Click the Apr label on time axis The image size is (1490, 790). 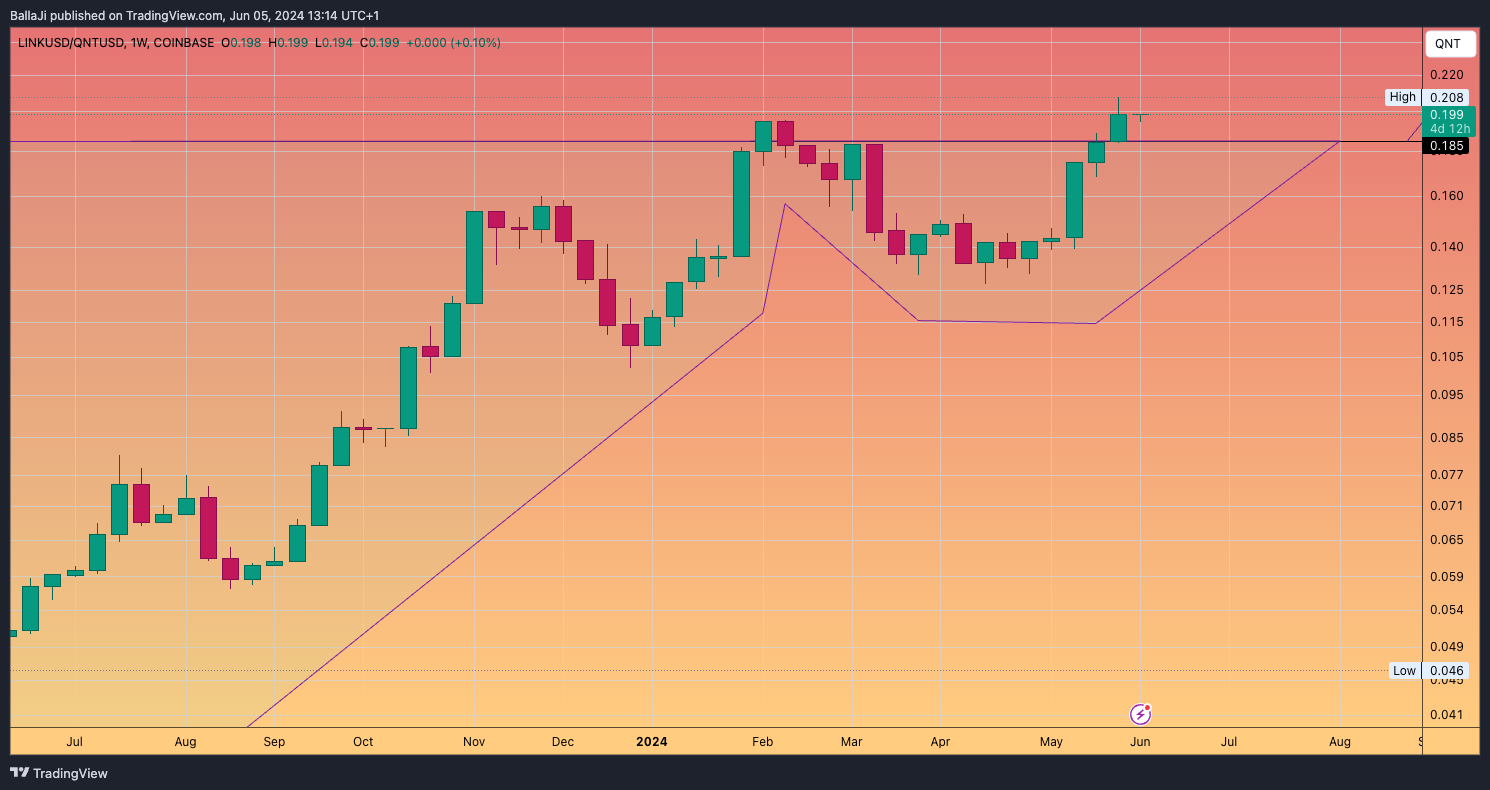point(940,742)
